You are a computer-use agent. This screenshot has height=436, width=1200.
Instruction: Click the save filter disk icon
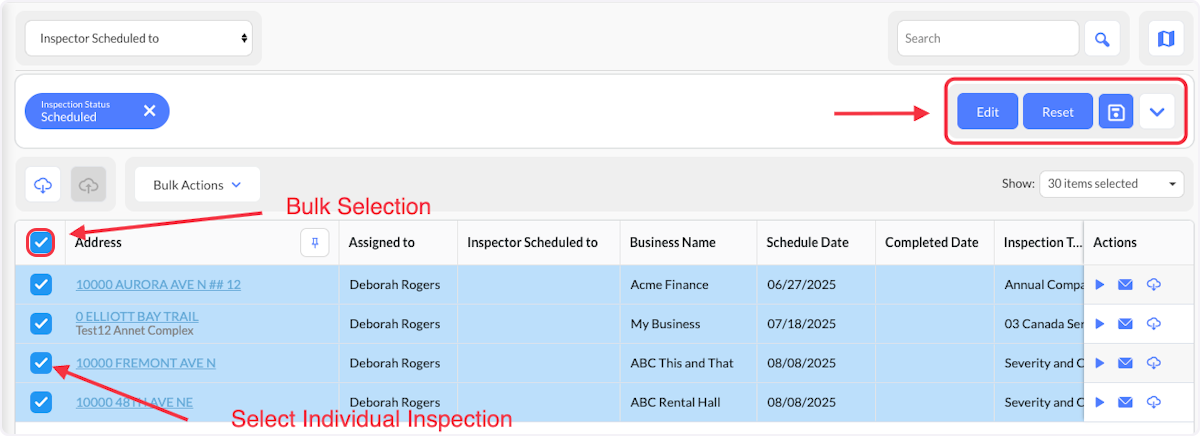[x=1116, y=112]
